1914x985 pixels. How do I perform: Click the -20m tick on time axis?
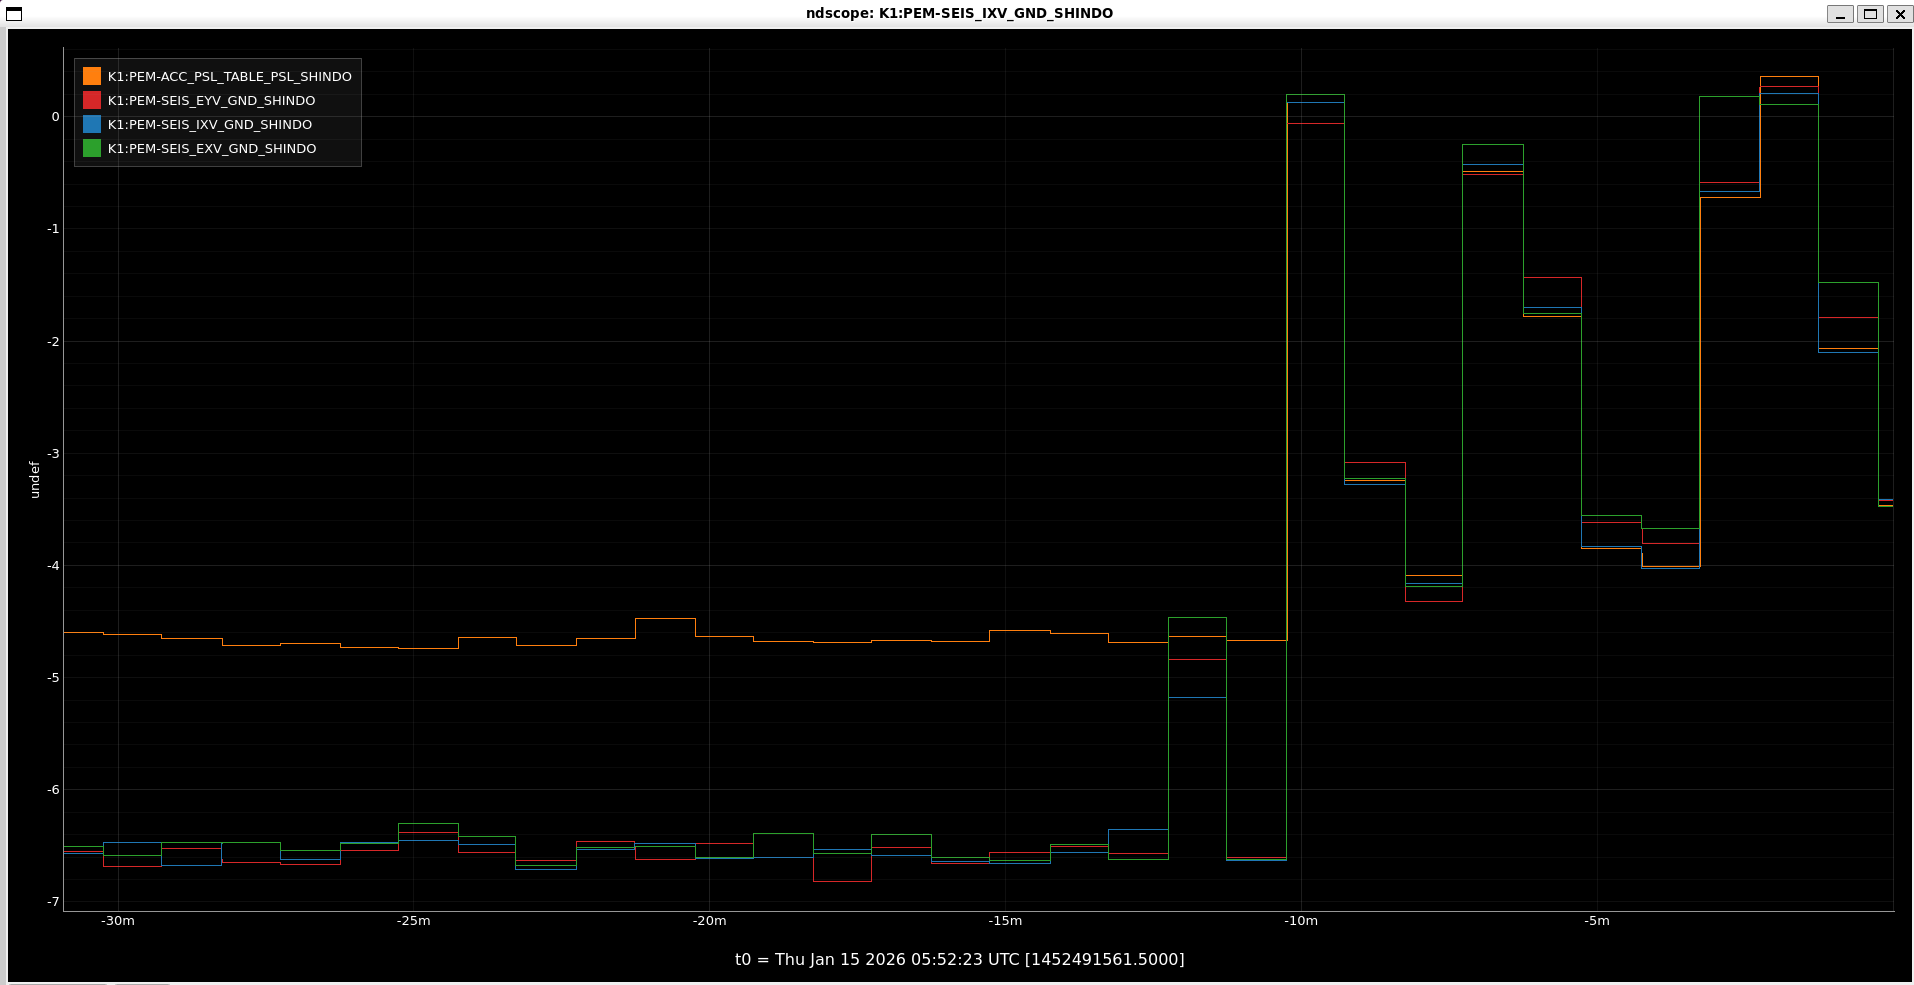(x=709, y=921)
